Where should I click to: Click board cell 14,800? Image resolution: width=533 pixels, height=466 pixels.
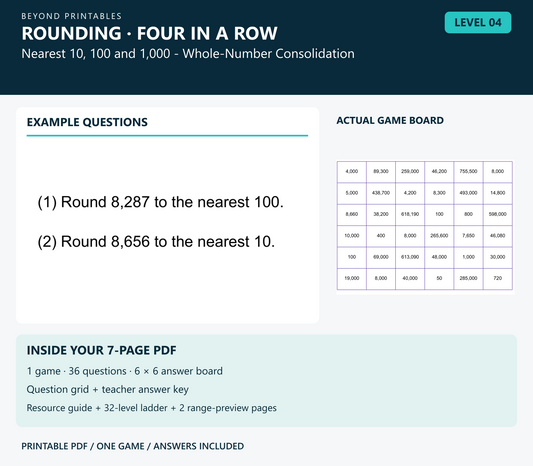[498, 193]
